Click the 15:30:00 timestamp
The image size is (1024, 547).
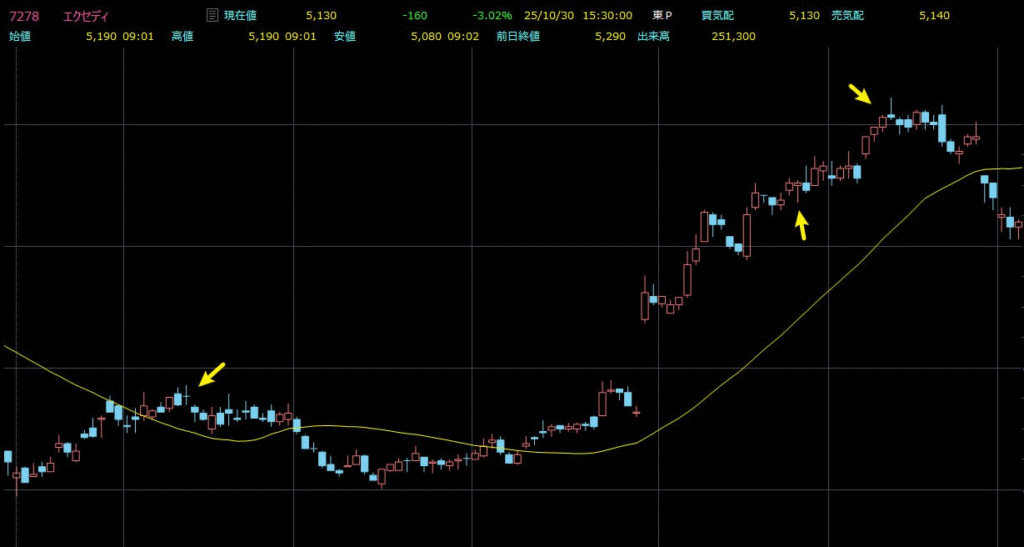point(609,15)
